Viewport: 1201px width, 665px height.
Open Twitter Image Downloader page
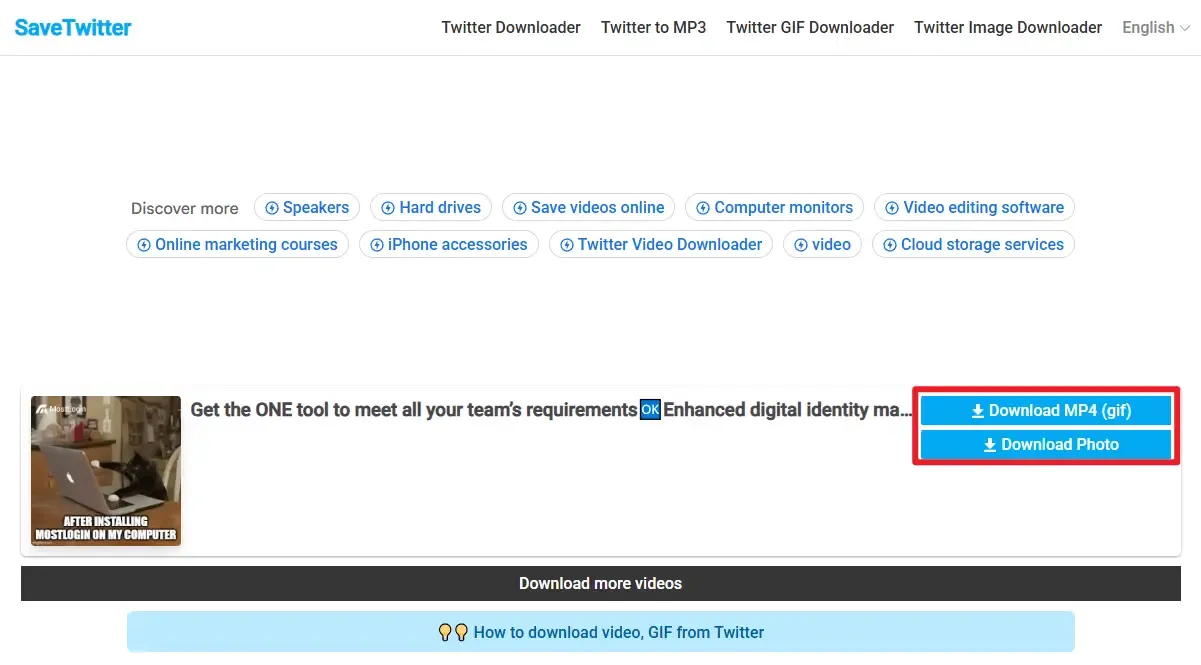[1008, 27]
